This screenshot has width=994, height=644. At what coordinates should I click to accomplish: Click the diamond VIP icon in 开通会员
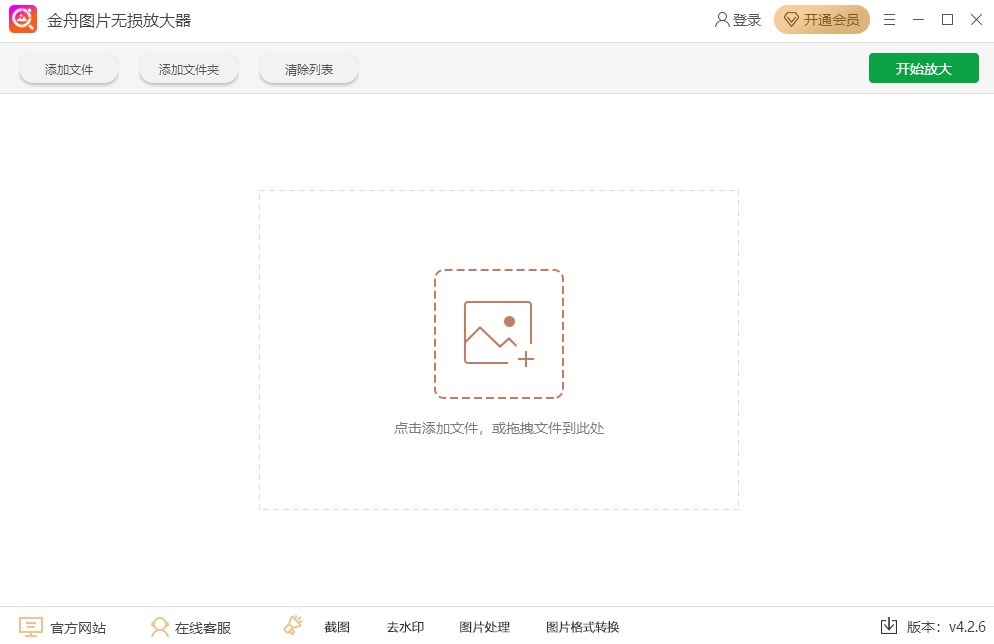point(790,19)
